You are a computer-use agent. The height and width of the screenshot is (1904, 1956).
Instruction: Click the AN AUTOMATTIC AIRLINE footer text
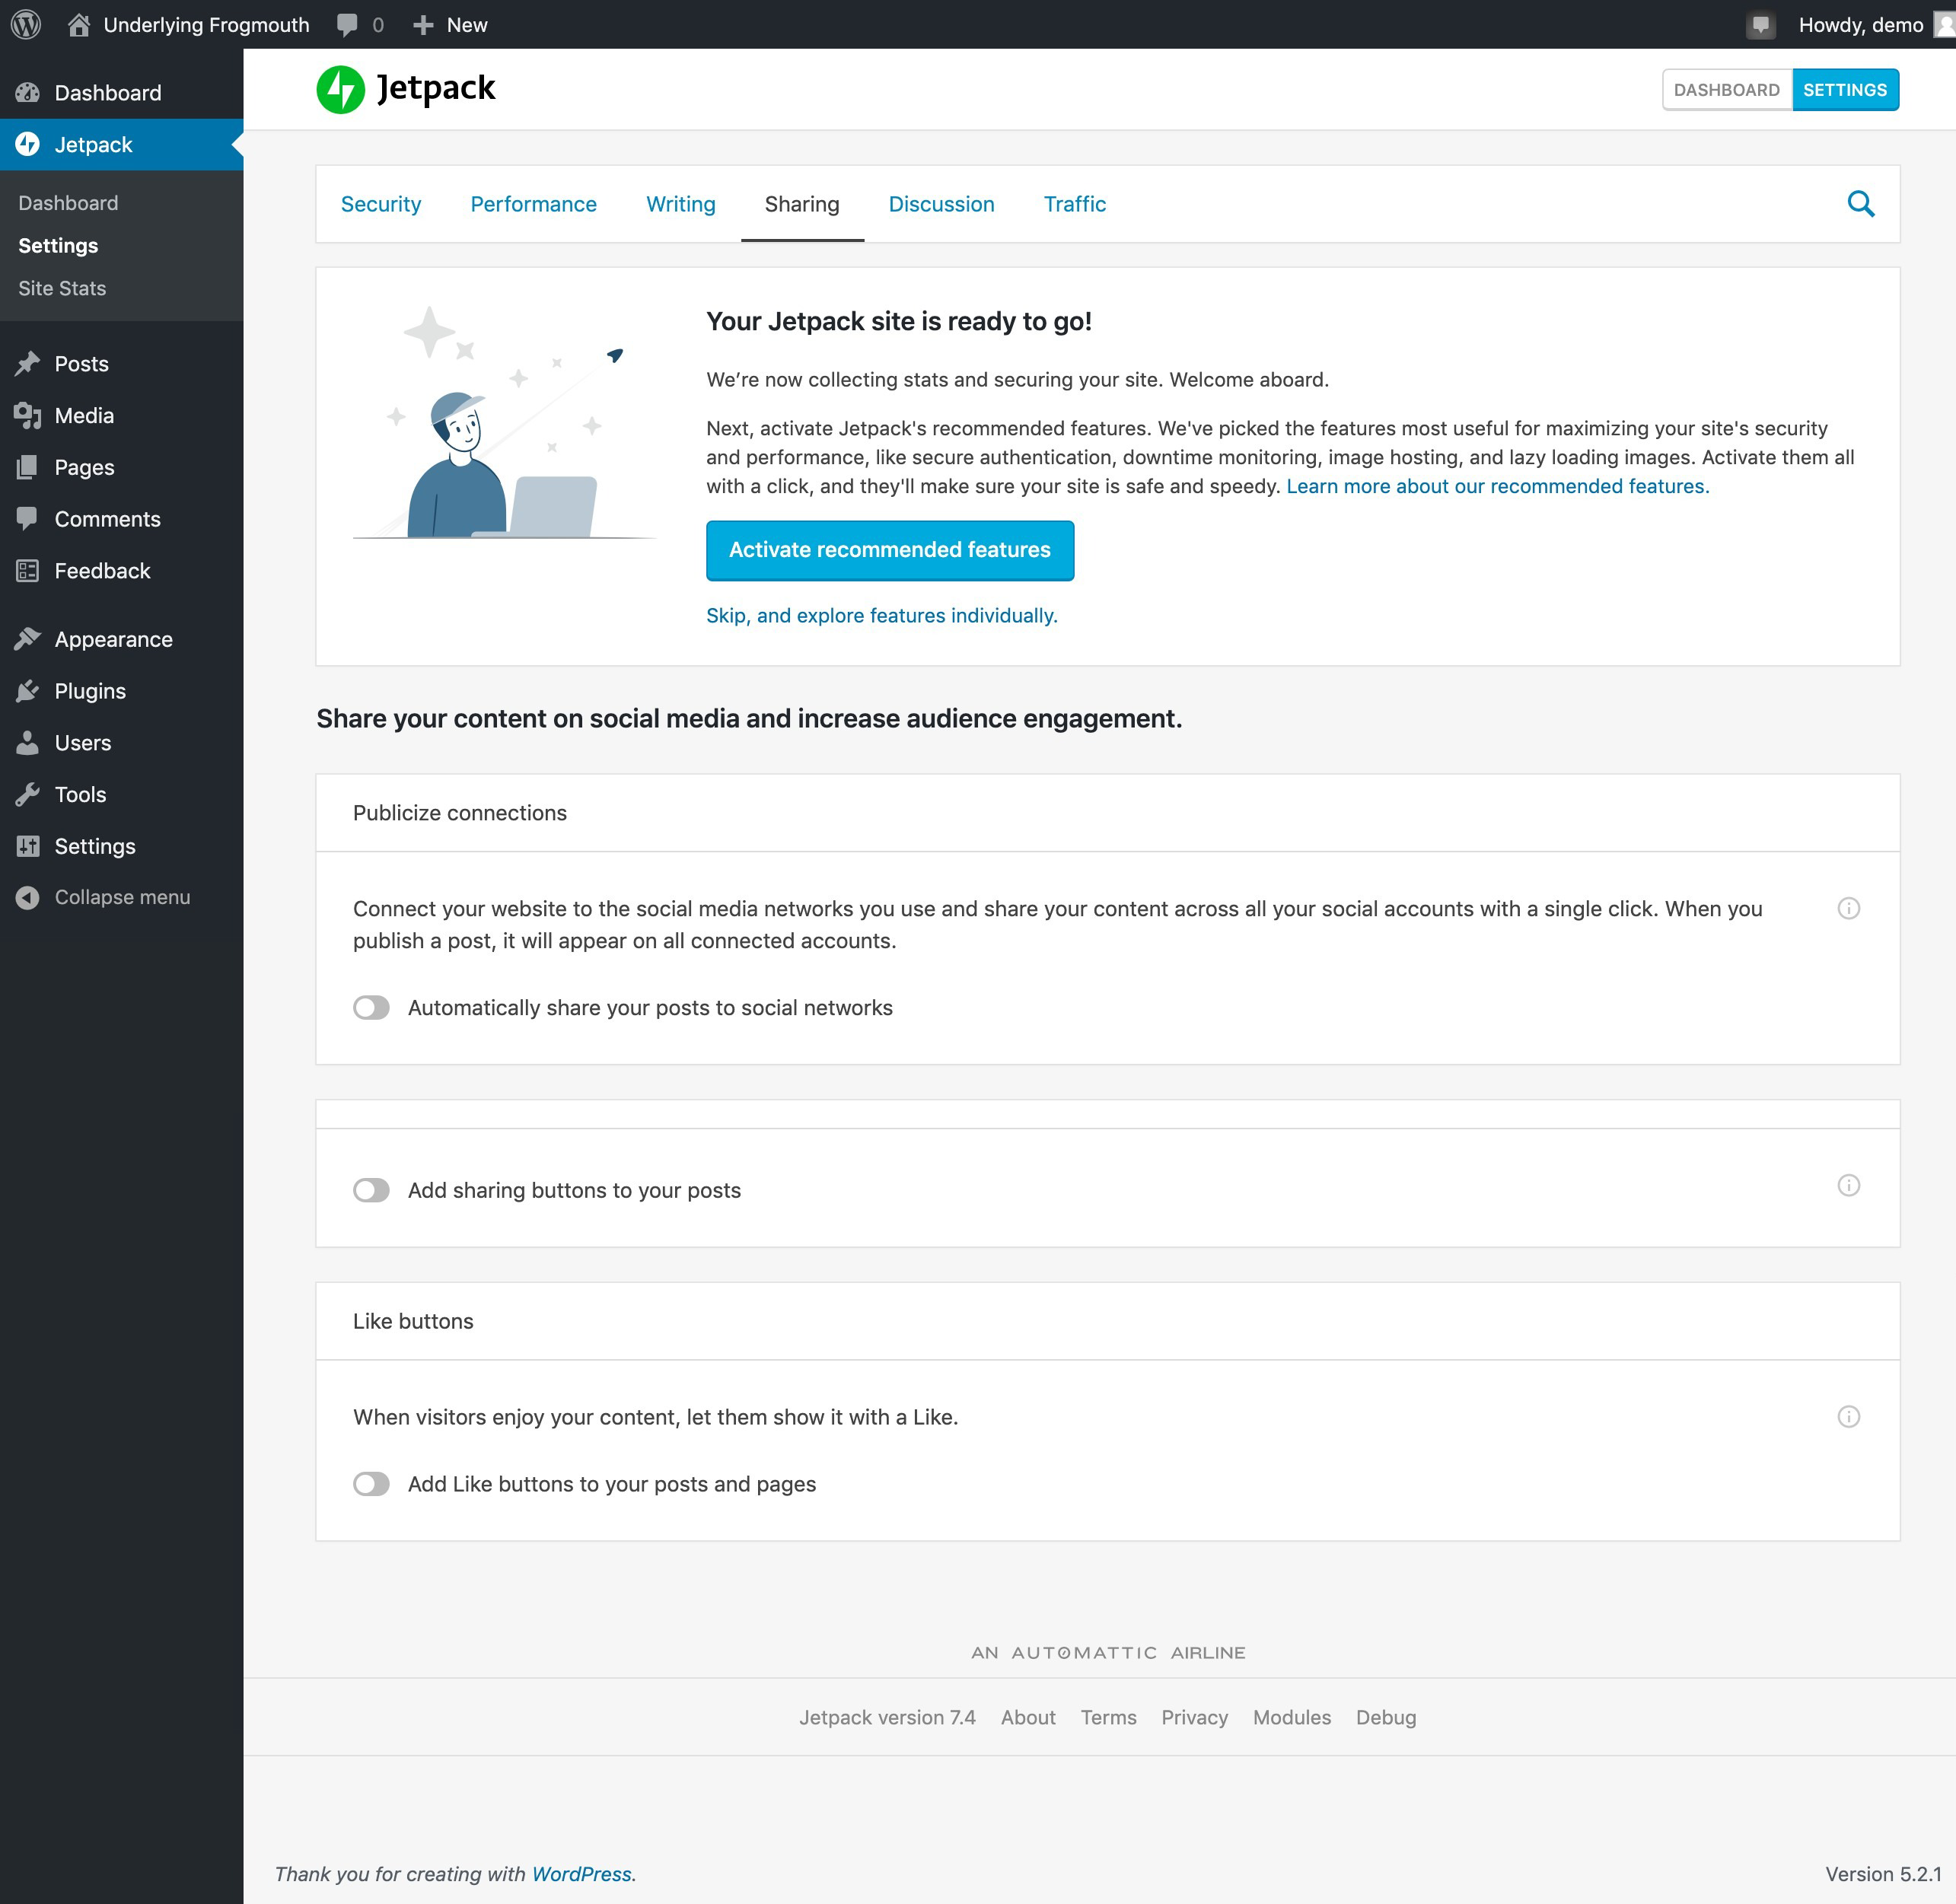pyautogui.click(x=1108, y=1653)
